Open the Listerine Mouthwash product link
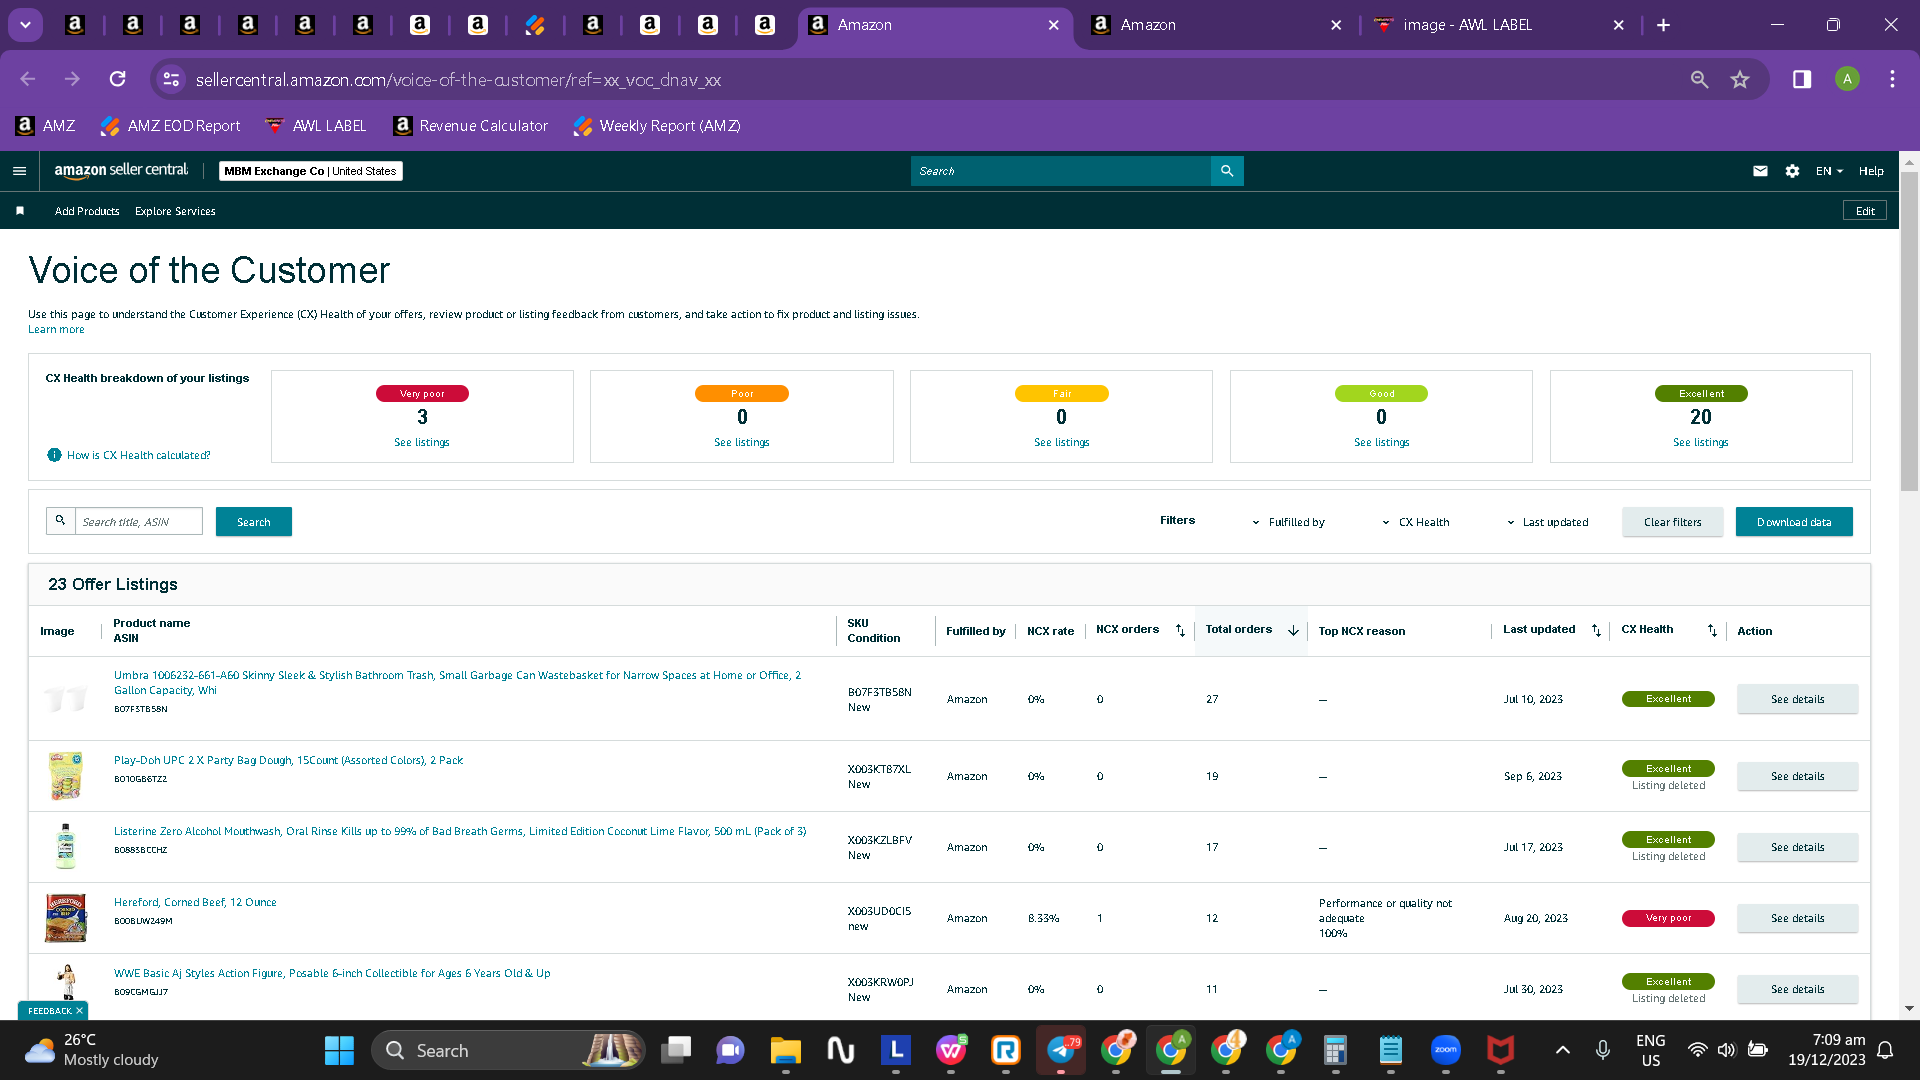 [x=460, y=831]
